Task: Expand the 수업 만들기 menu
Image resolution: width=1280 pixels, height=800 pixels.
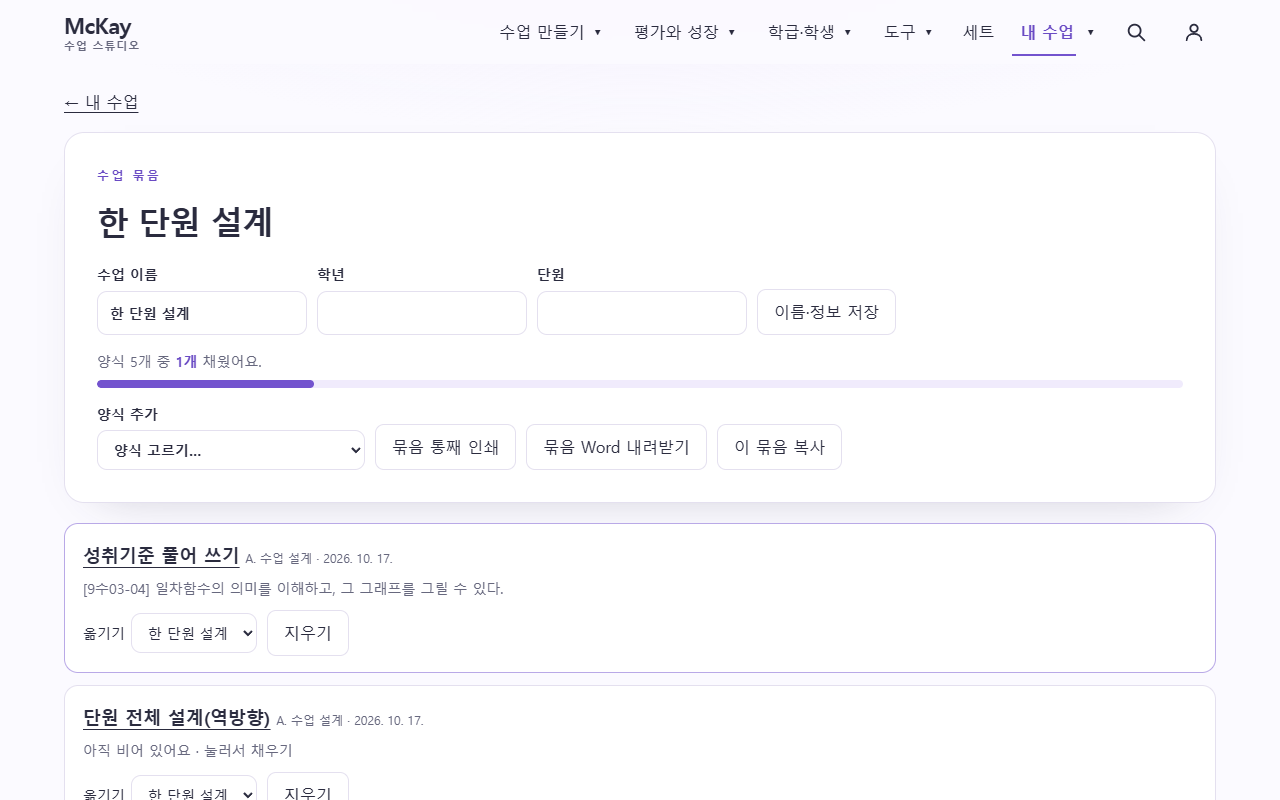Action: pos(550,32)
